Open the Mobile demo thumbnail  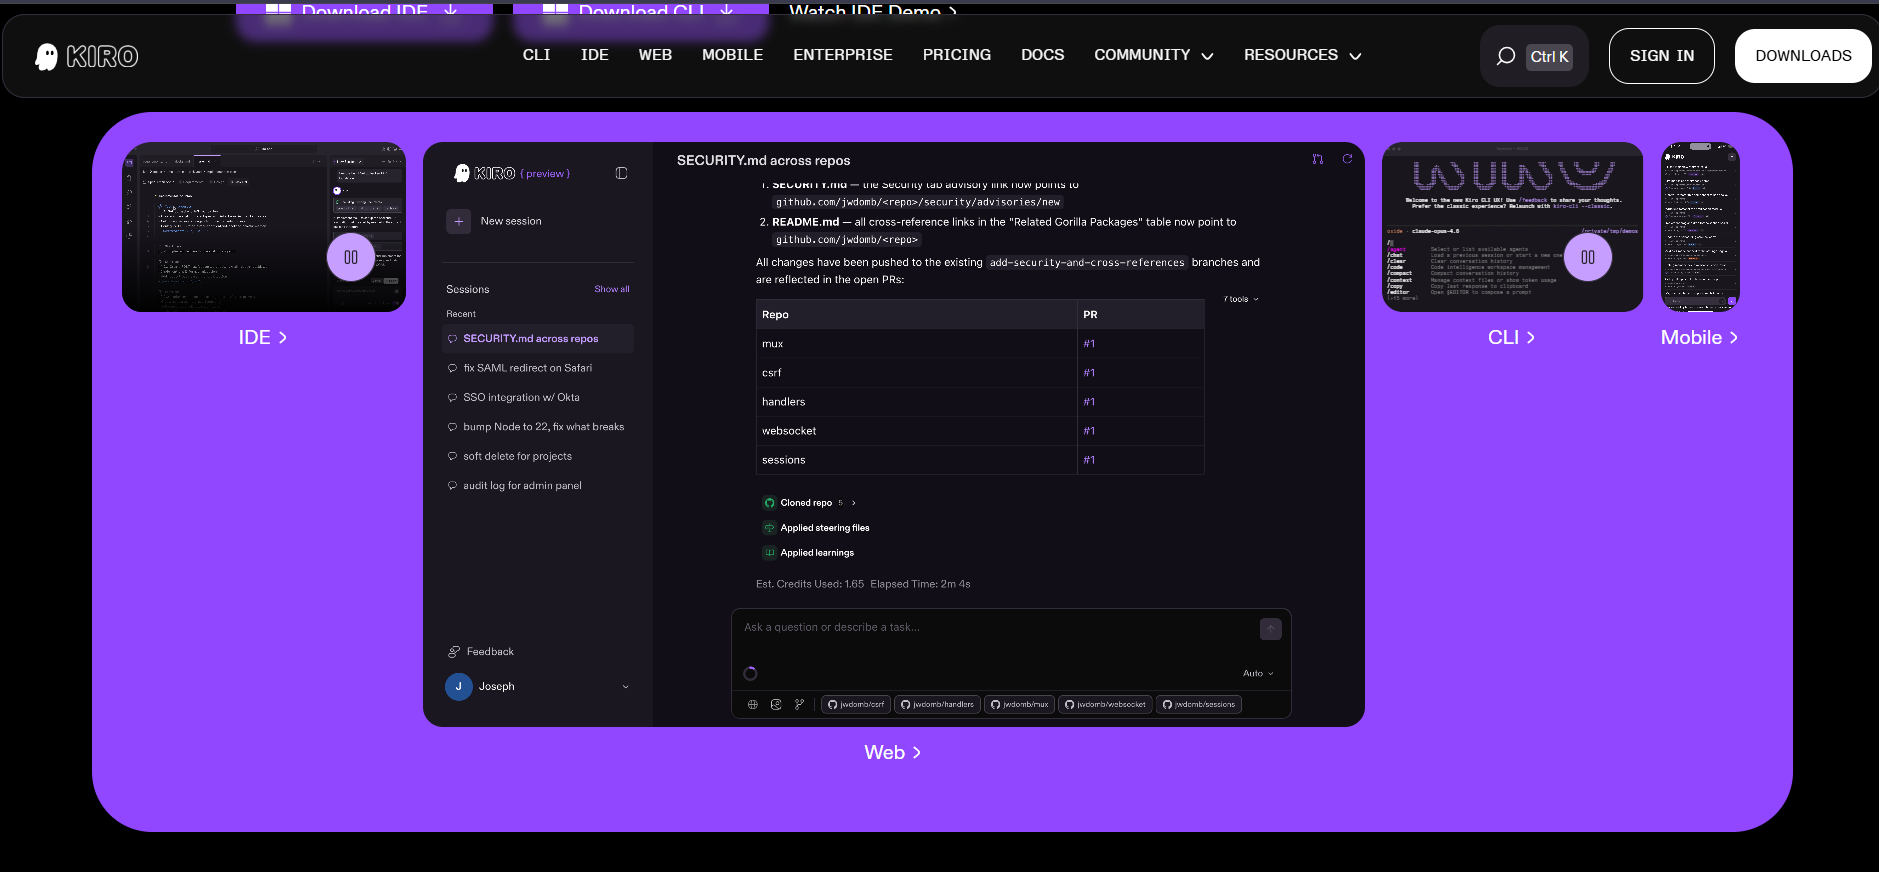coord(1700,227)
